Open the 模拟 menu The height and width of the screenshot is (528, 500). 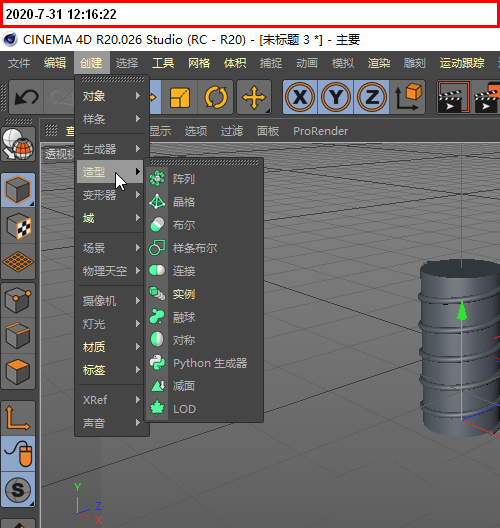pos(343,63)
